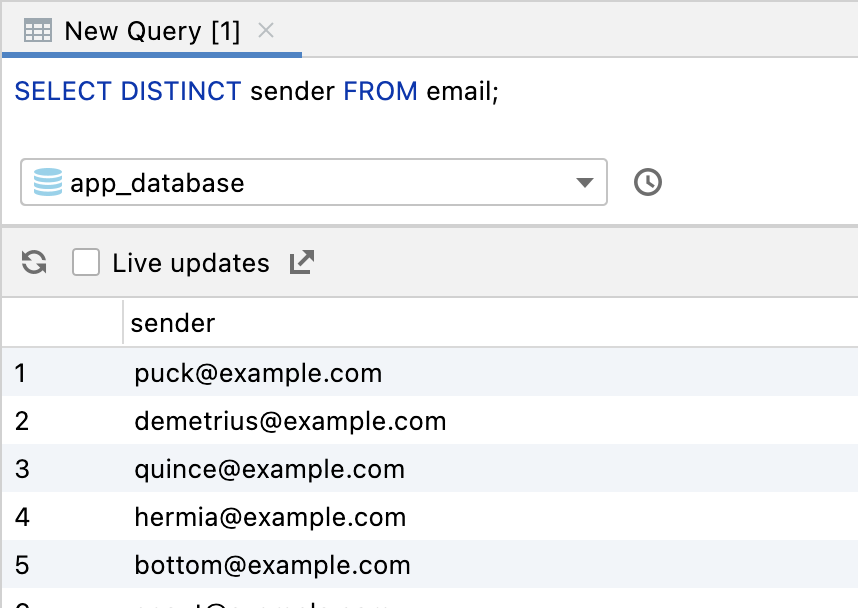Click the Live updates label text
Image resolution: width=858 pixels, height=608 pixels.
click(191, 264)
